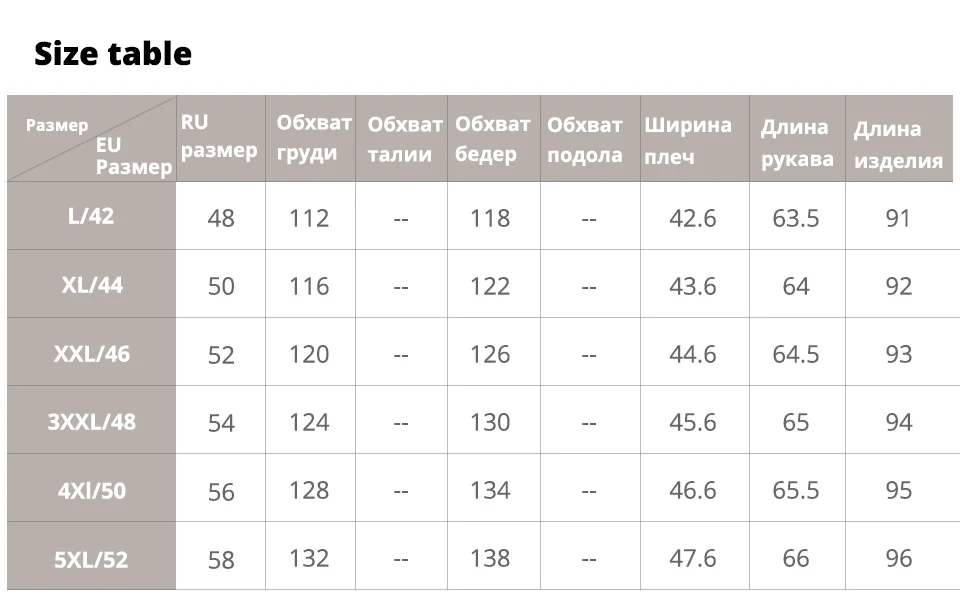Click hip value 126 in XXL row
This screenshot has height=609, width=960.
point(490,354)
